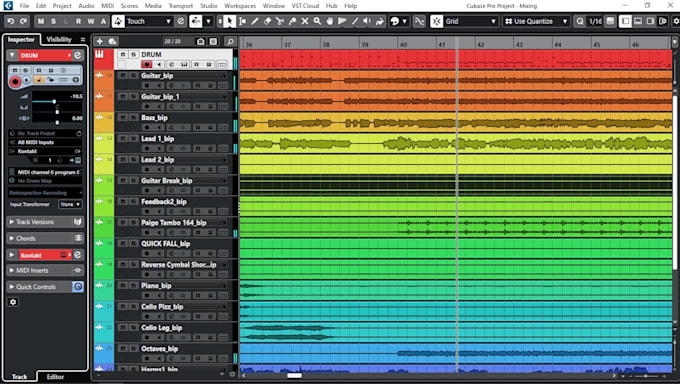The height and width of the screenshot is (384, 680).
Task: Open the Use Quantize grid type dropdown
Action: (535, 21)
